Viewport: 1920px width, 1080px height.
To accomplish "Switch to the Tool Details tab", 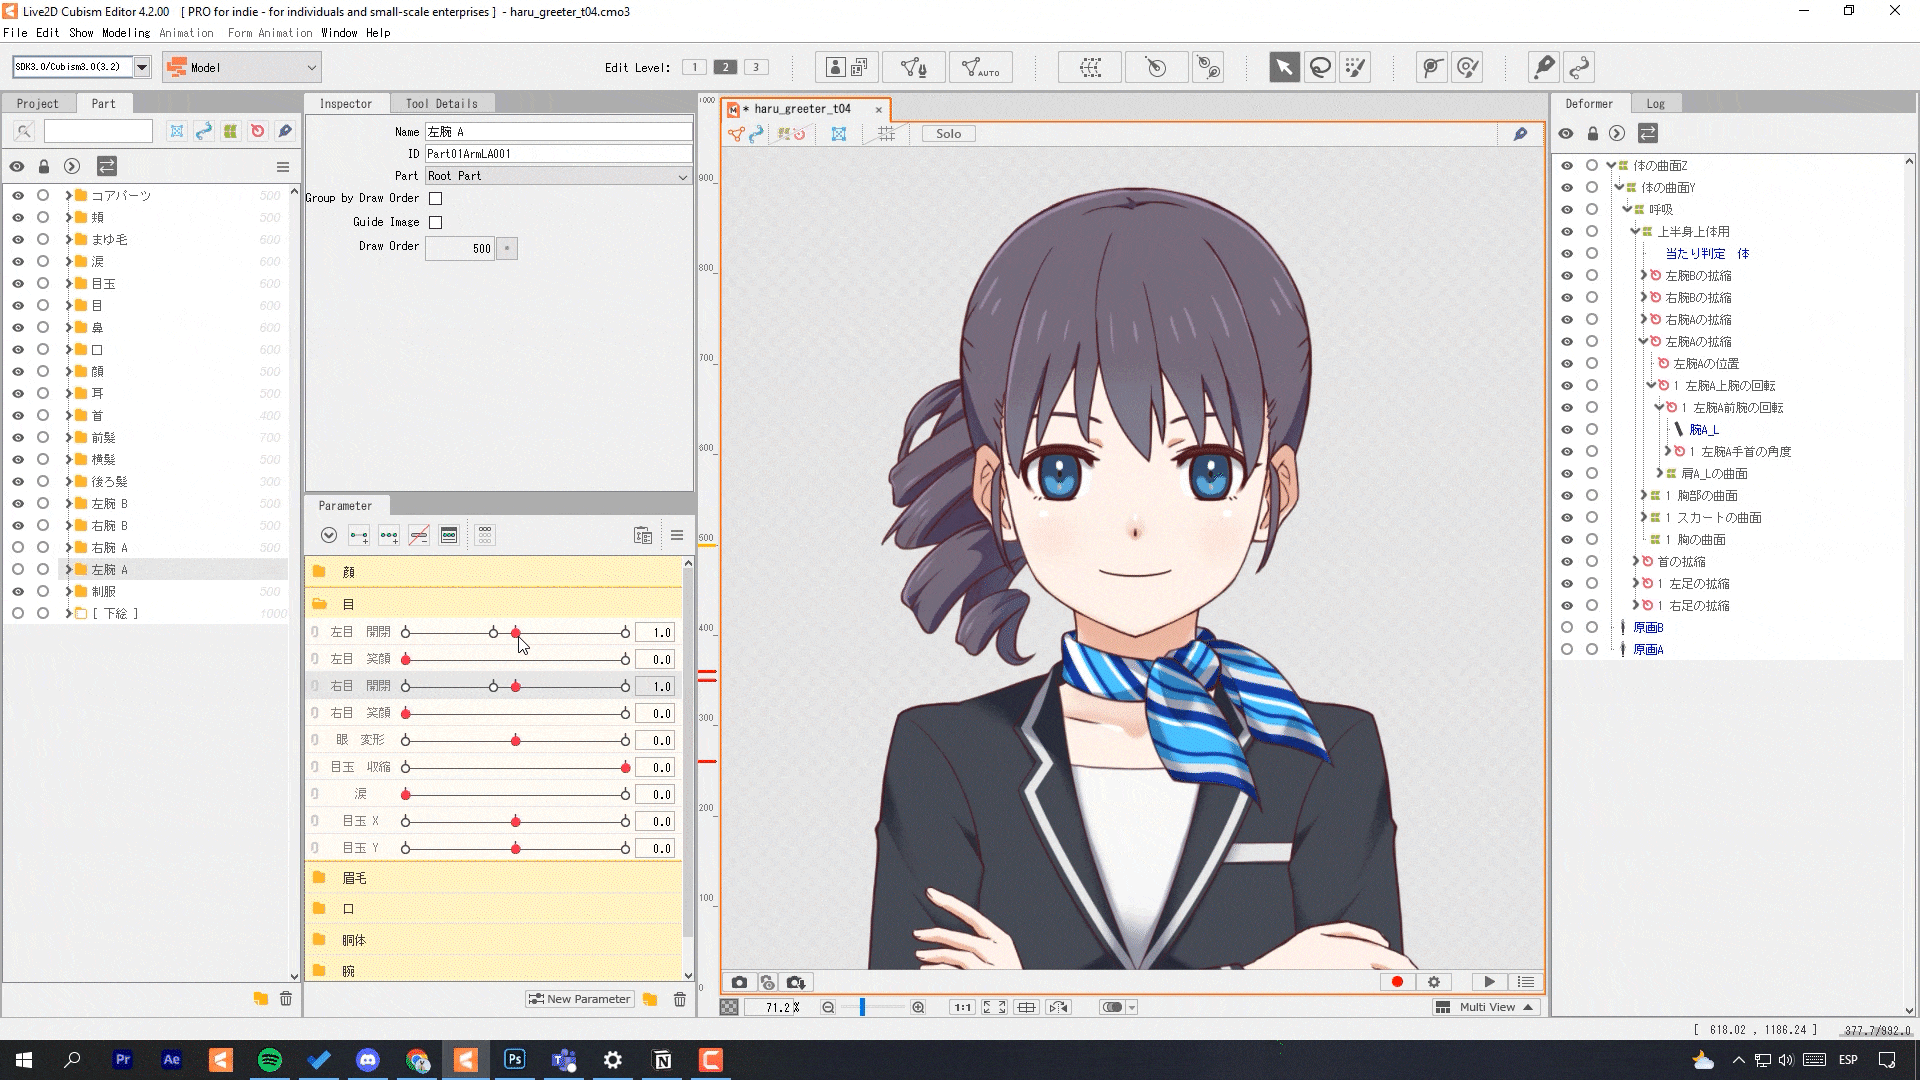I will pyautogui.click(x=441, y=104).
